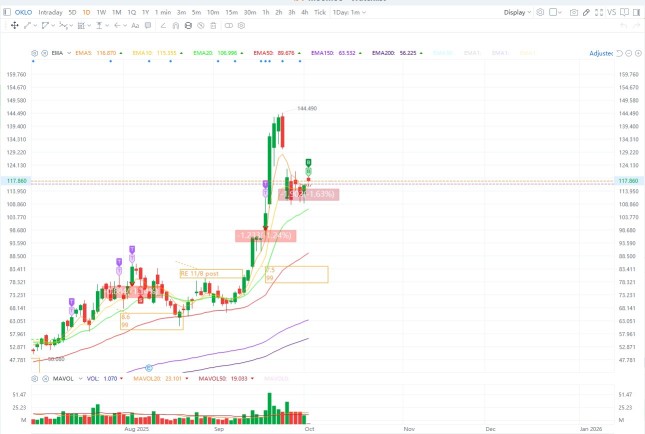Click the Adjusted price link
The width and height of the screenshot is (645, 434).
[x=601, y=53]
